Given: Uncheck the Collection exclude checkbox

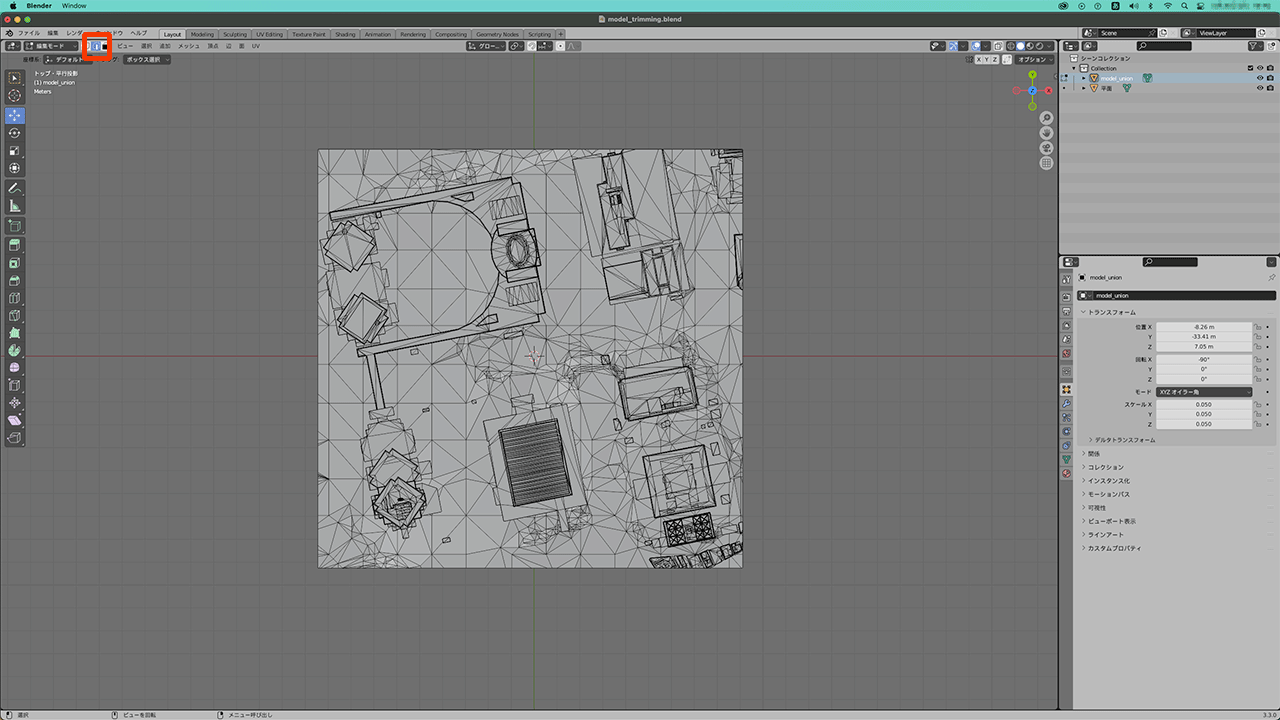Looking at the screenshot, I should (x=1250, y=68).
